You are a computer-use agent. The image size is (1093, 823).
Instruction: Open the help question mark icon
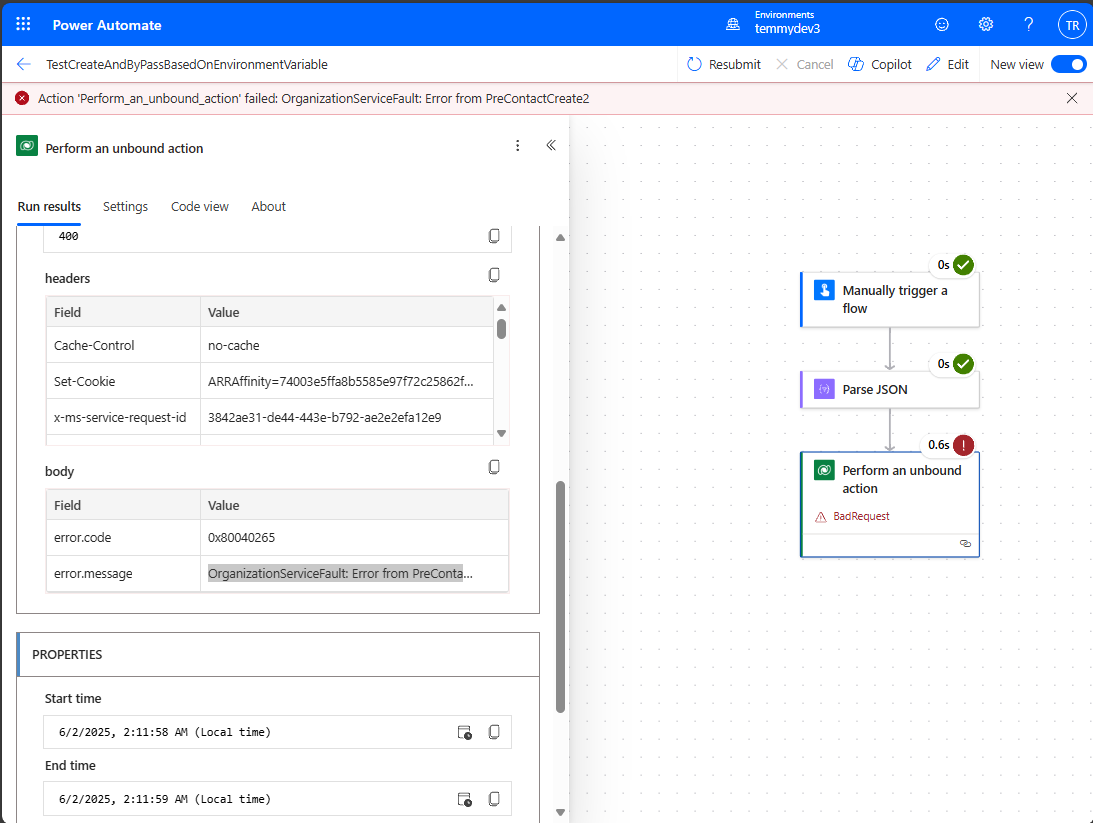click(1028, 24)
